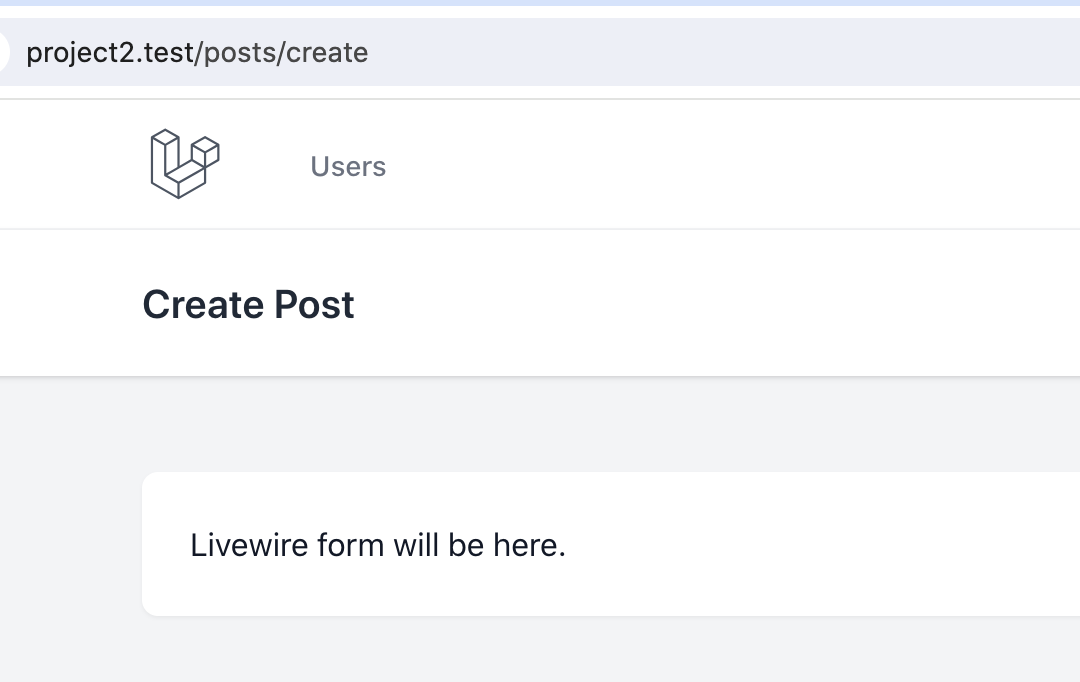Click the 'Livewire form will be here.' text
The width and height of the screenshot is (1080, 682).
point(377,545)
